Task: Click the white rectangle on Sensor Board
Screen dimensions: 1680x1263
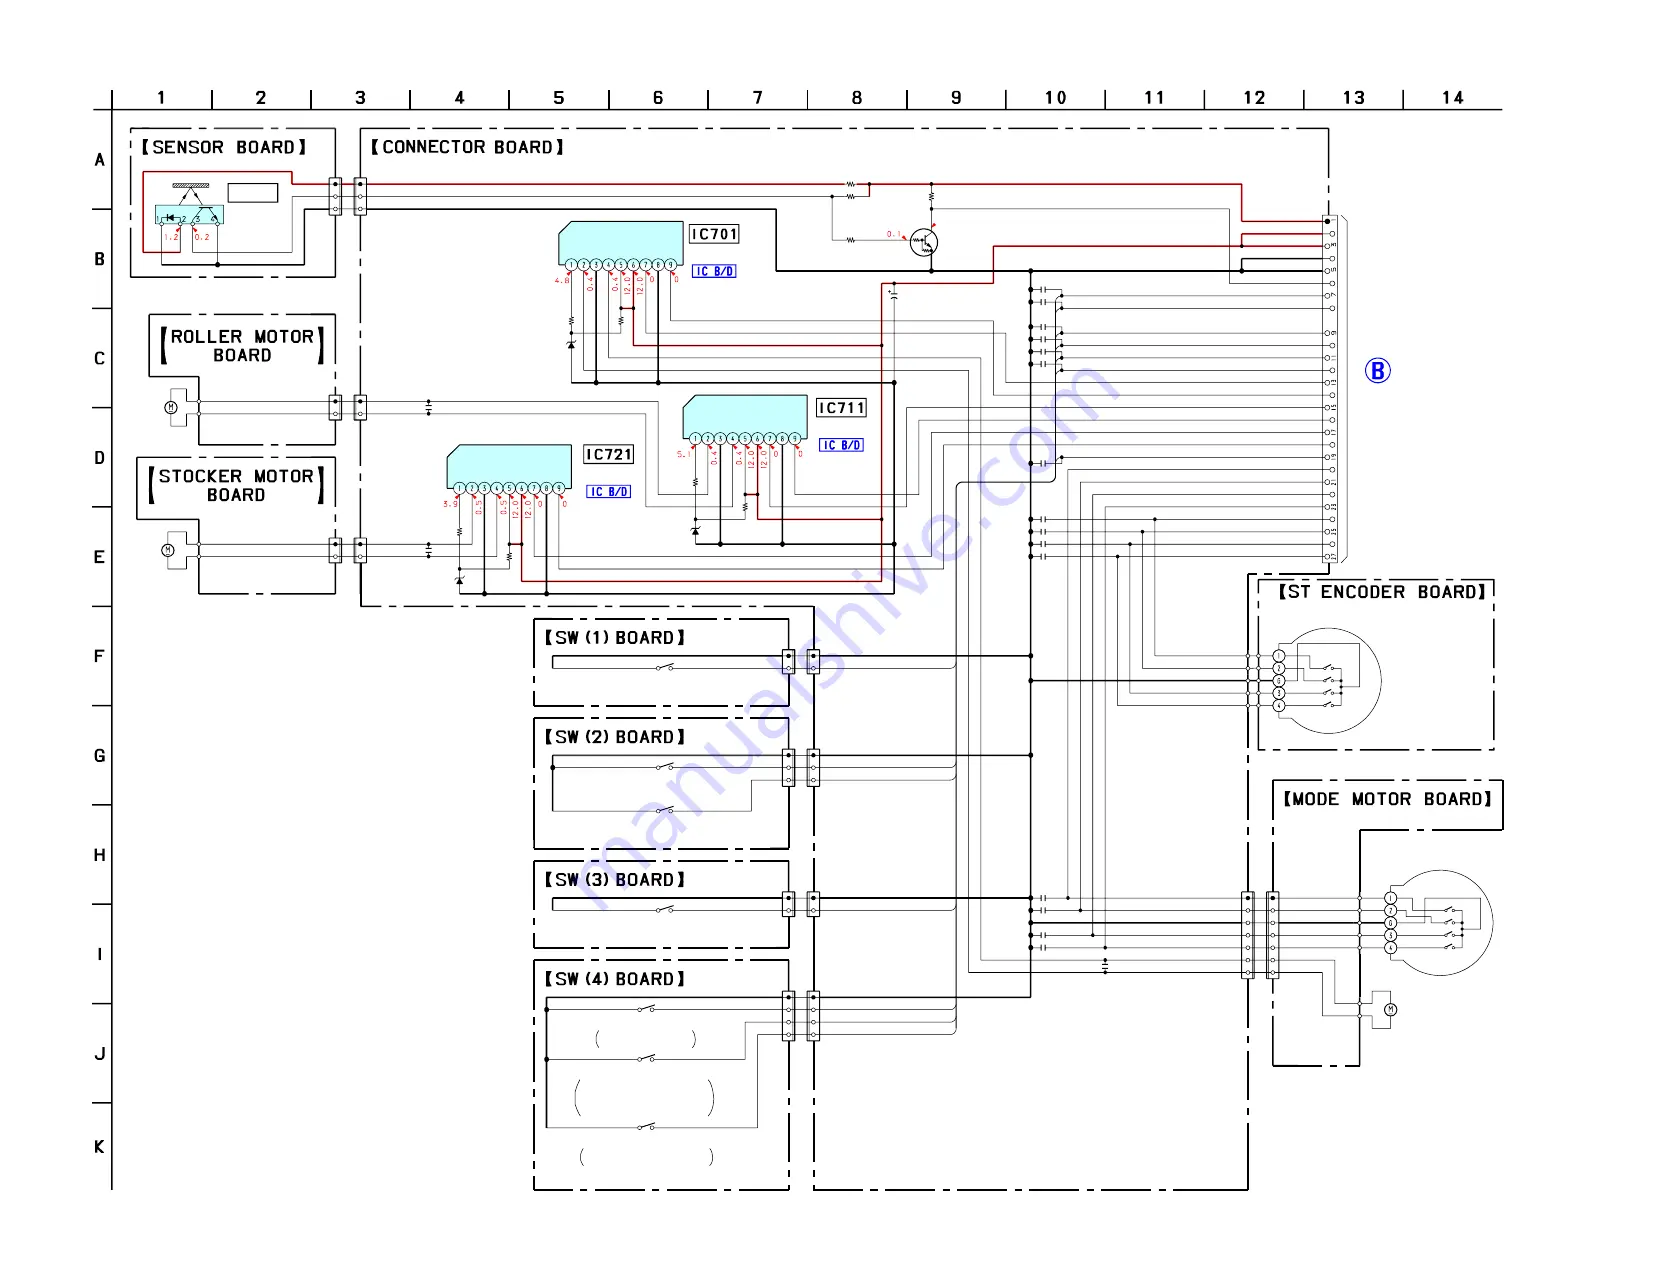Action: pos(253,193)
